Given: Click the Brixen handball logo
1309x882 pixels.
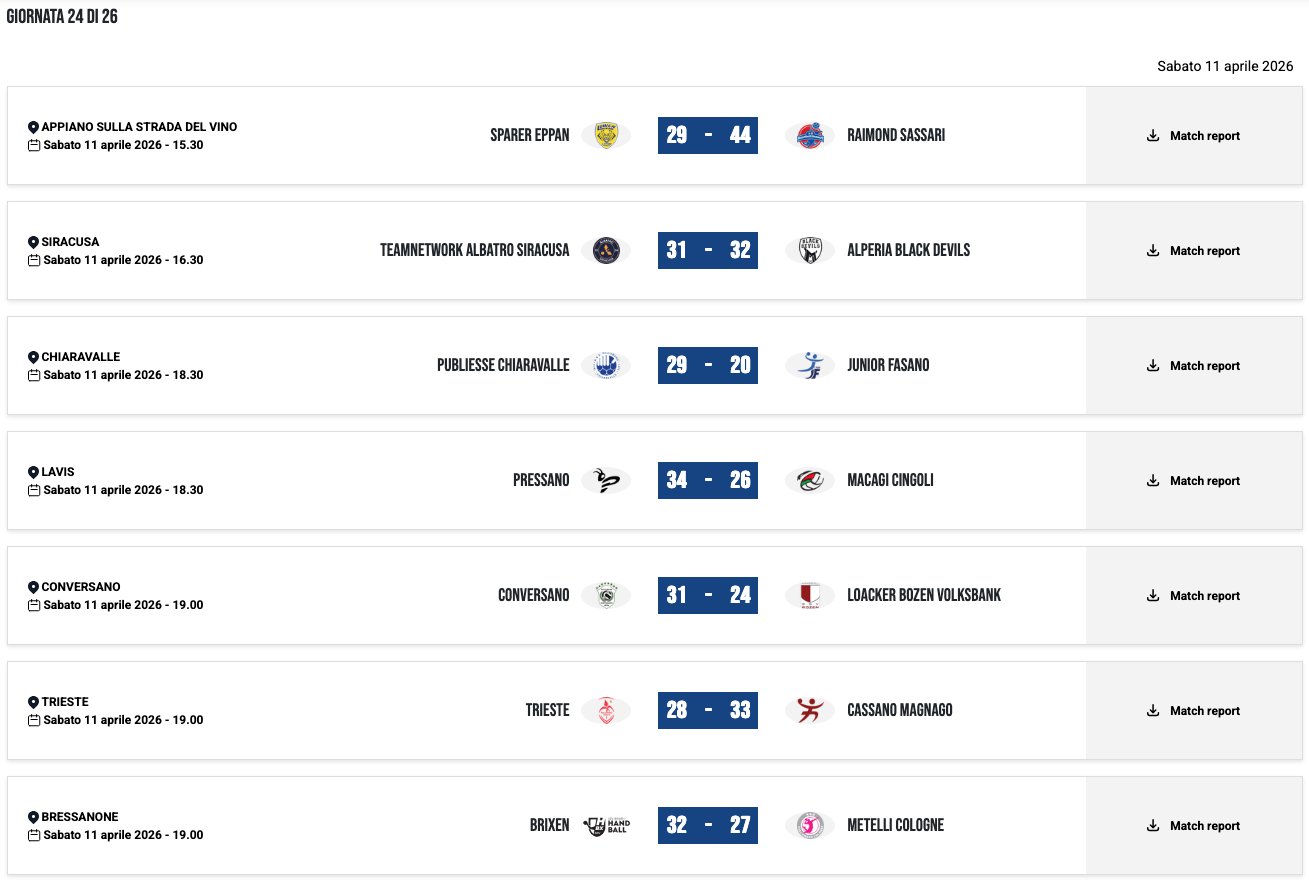Looking at the screenshot, I should click(x=606, y=825).
